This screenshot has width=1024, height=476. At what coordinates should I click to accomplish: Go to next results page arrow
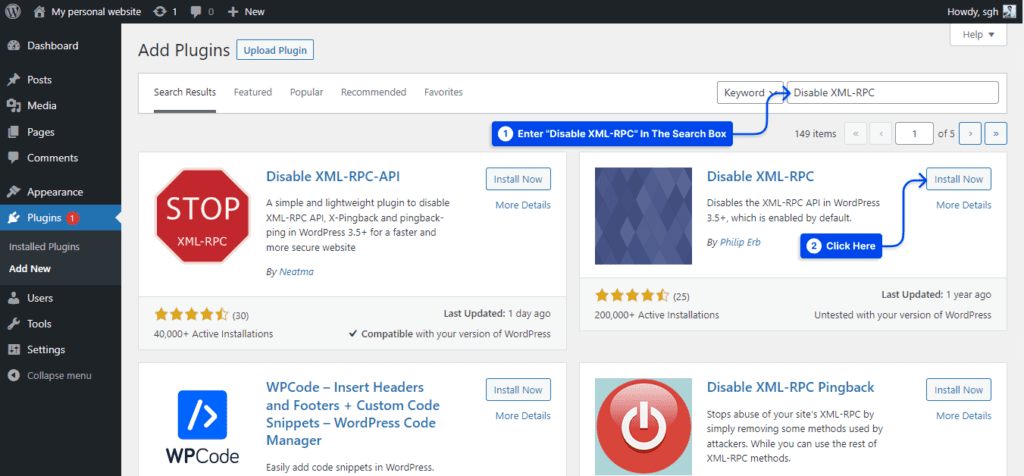(x=970, y=133)
